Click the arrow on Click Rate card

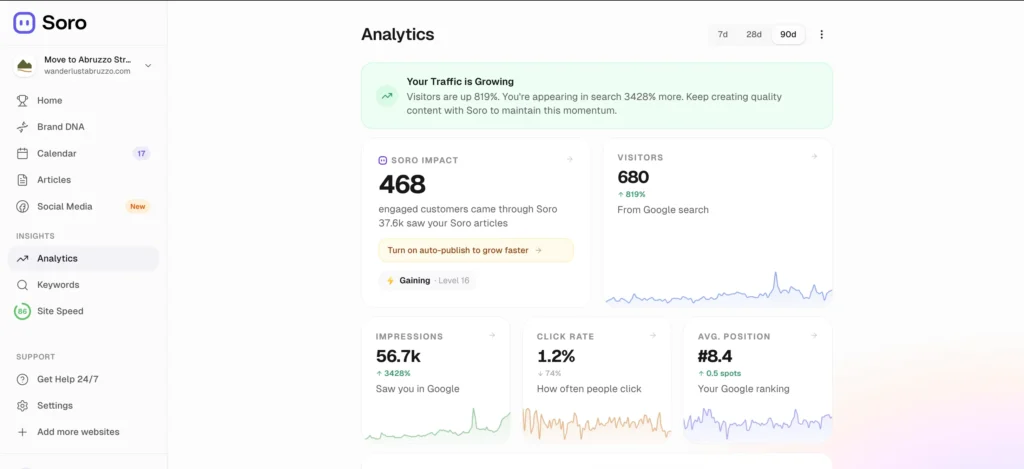pyautogui.click(x=652, y=335)
